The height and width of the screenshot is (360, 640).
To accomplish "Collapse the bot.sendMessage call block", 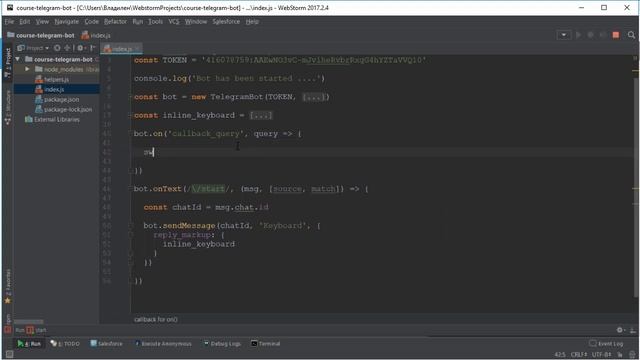I will pos(131,226).
